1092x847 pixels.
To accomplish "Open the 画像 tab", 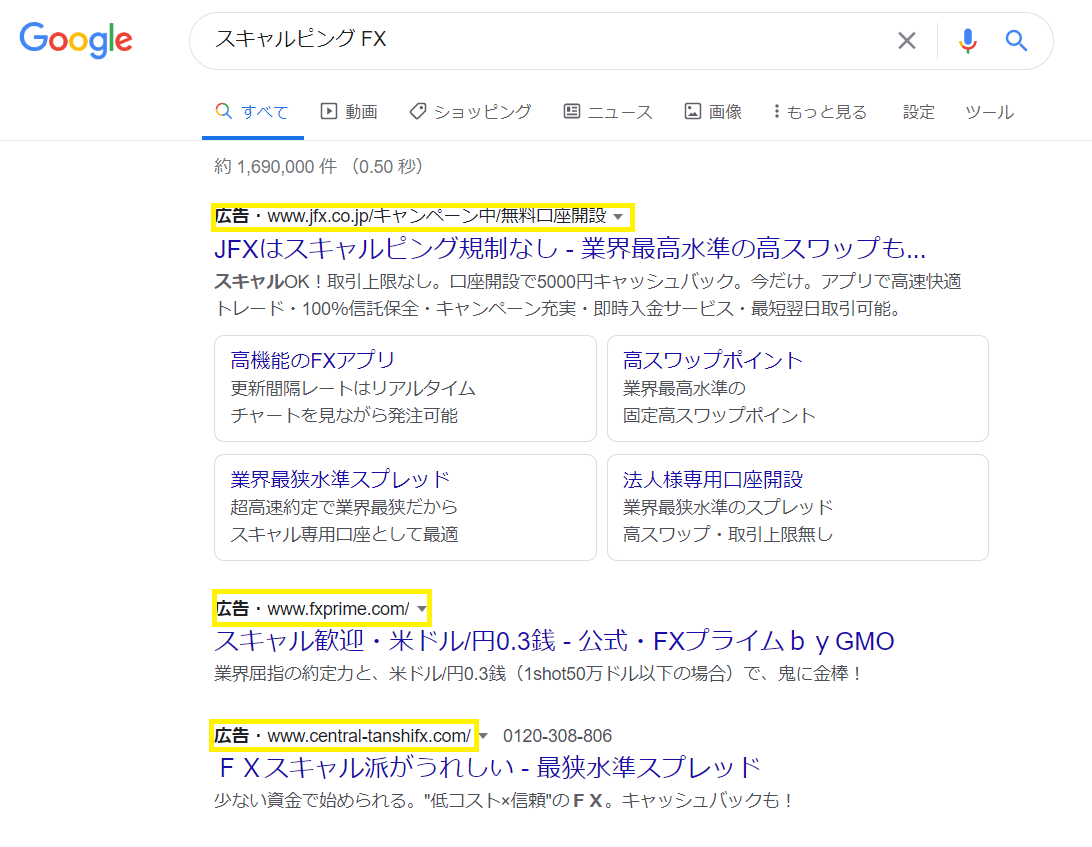I will point(713,111).
